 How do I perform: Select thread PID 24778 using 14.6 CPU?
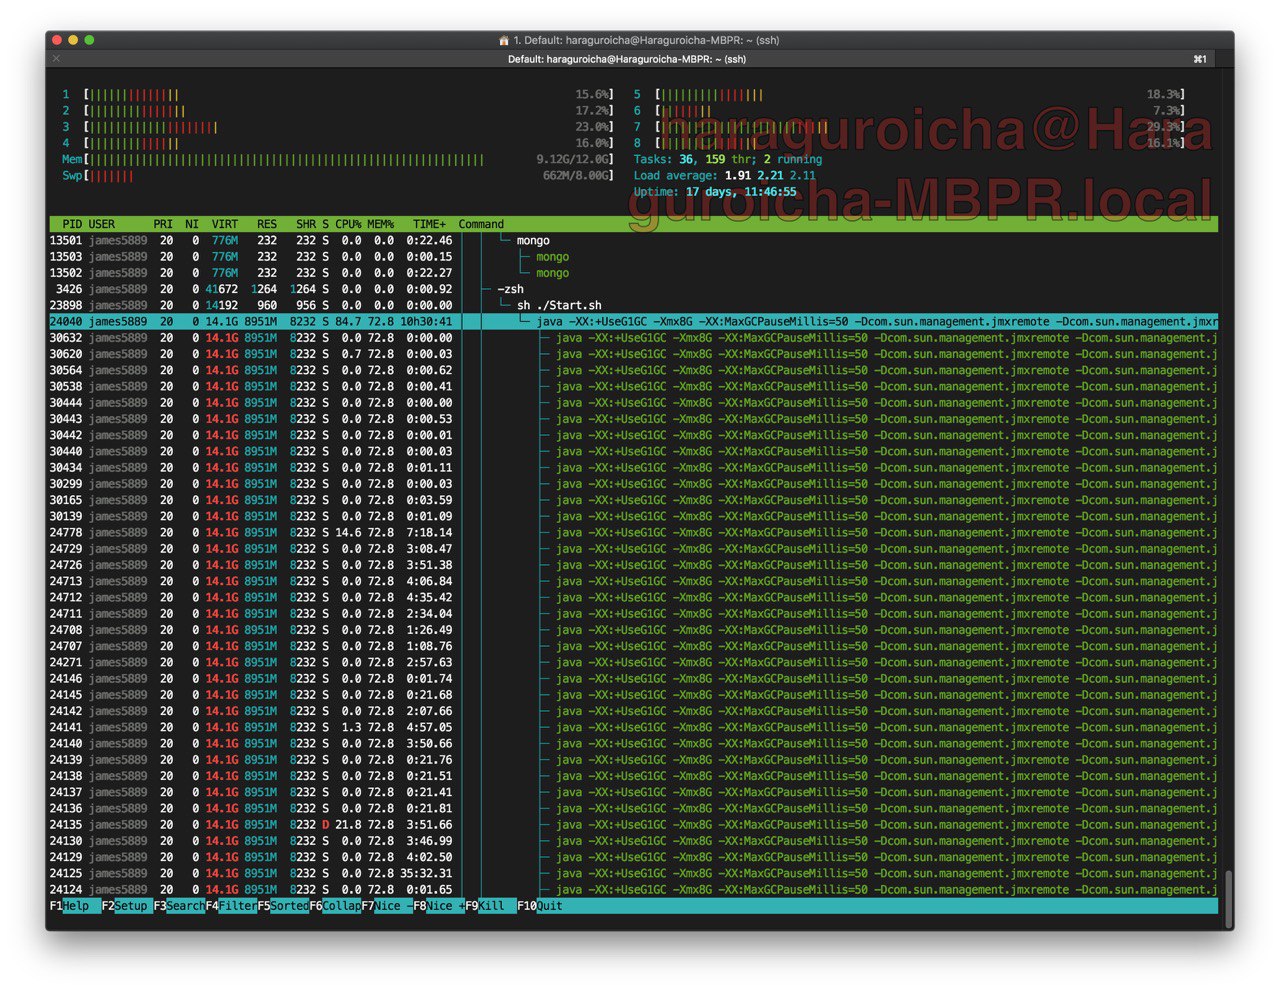point(633,533)
